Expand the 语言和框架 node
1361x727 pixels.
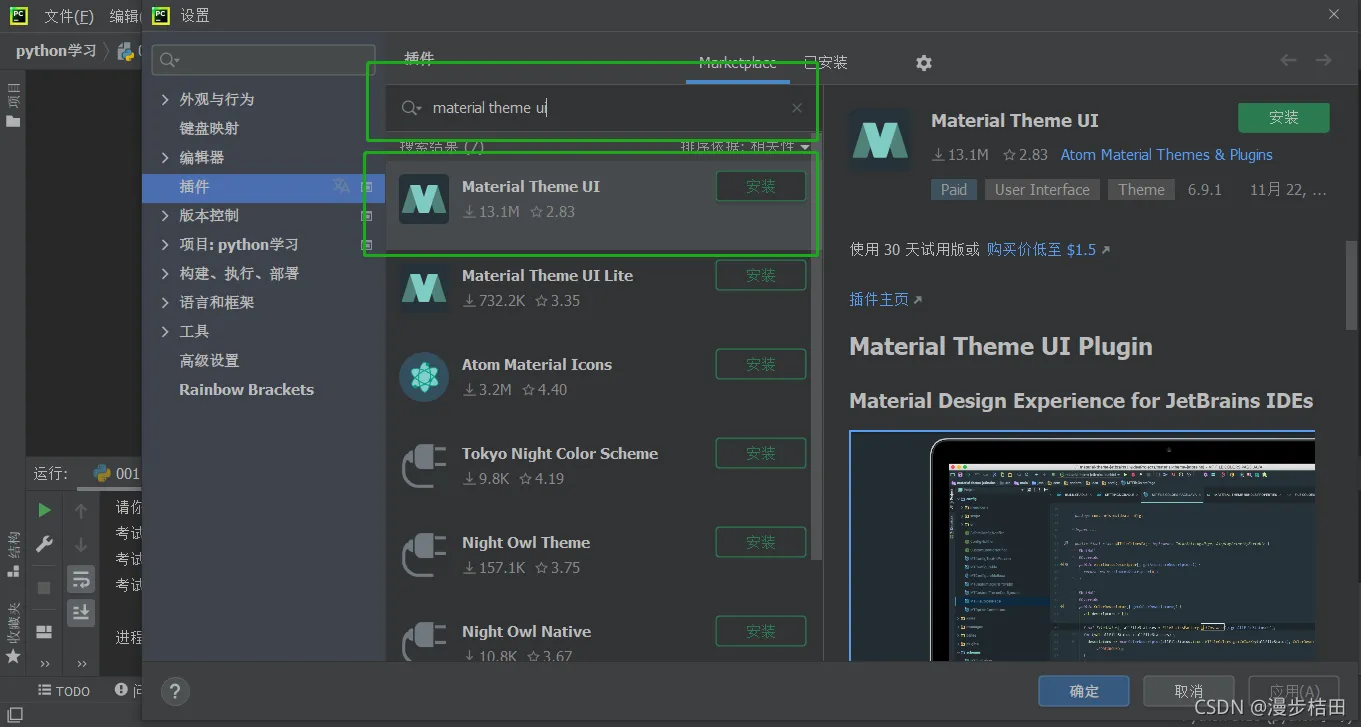[165, 303]
